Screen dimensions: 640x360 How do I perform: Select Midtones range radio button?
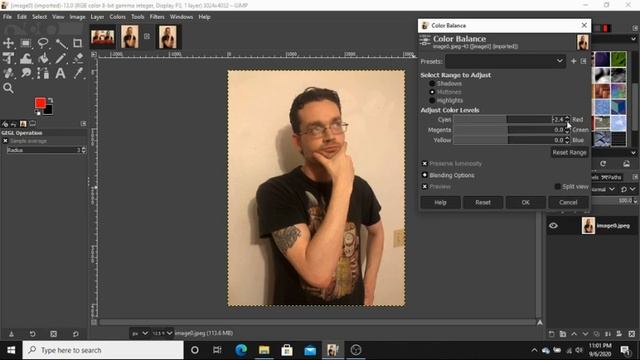(432, 92)
